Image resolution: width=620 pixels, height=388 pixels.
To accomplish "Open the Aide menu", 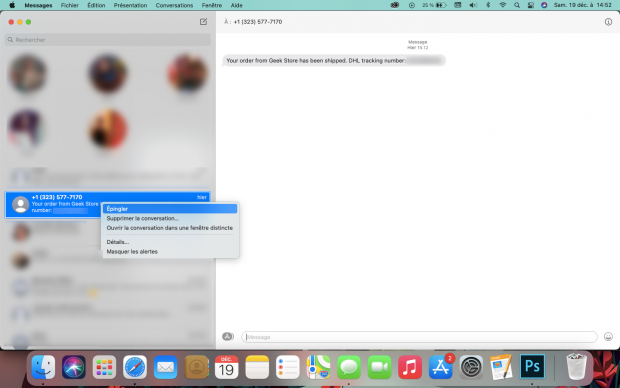I will 236,5.
